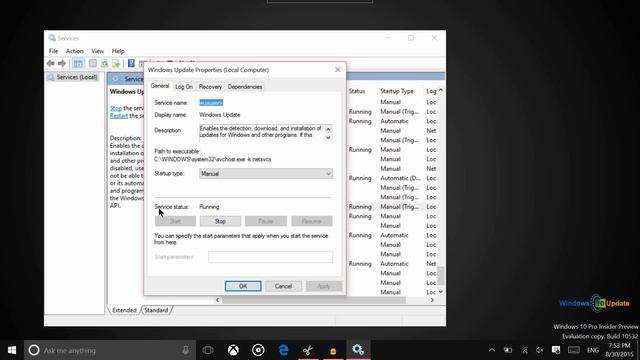Open the Action menu in Services

(x=75, y=51)
